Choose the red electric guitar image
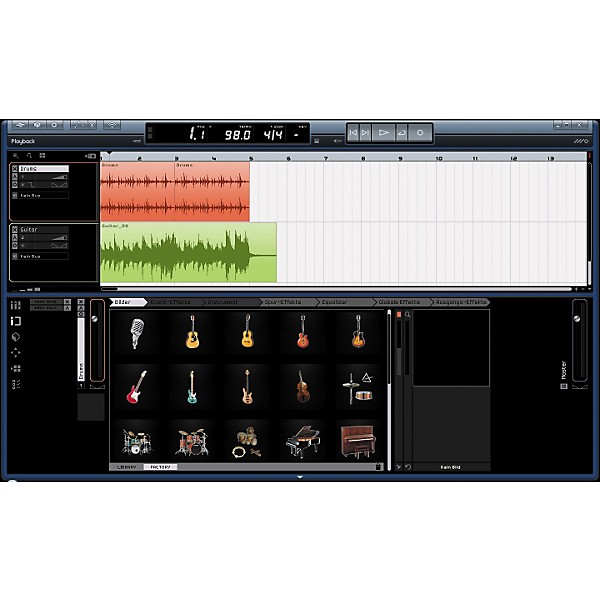 tap(136, 386)
